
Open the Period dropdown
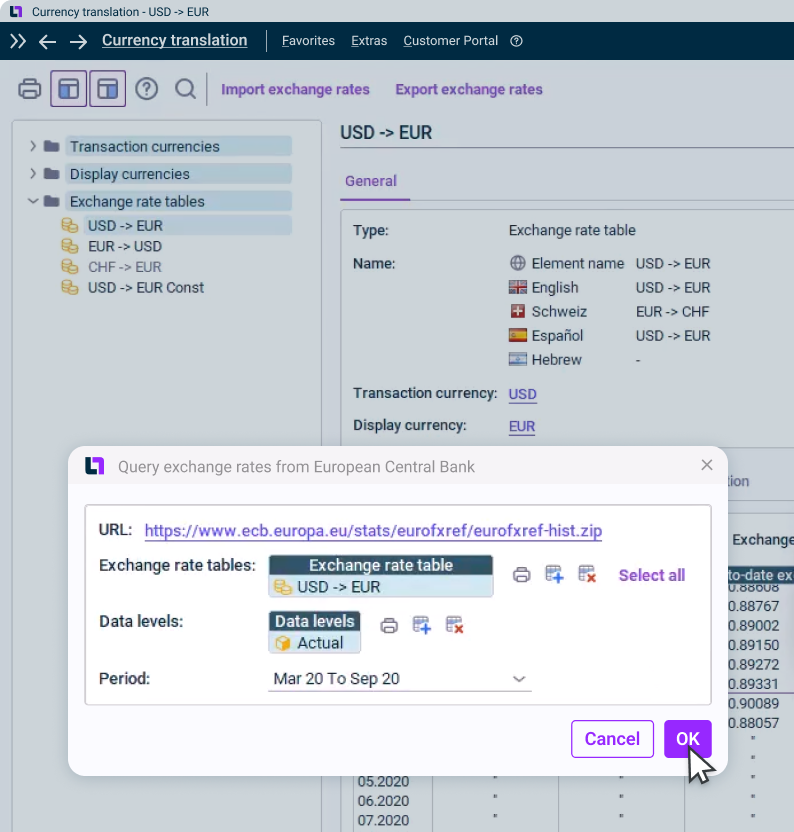point(519,679)
